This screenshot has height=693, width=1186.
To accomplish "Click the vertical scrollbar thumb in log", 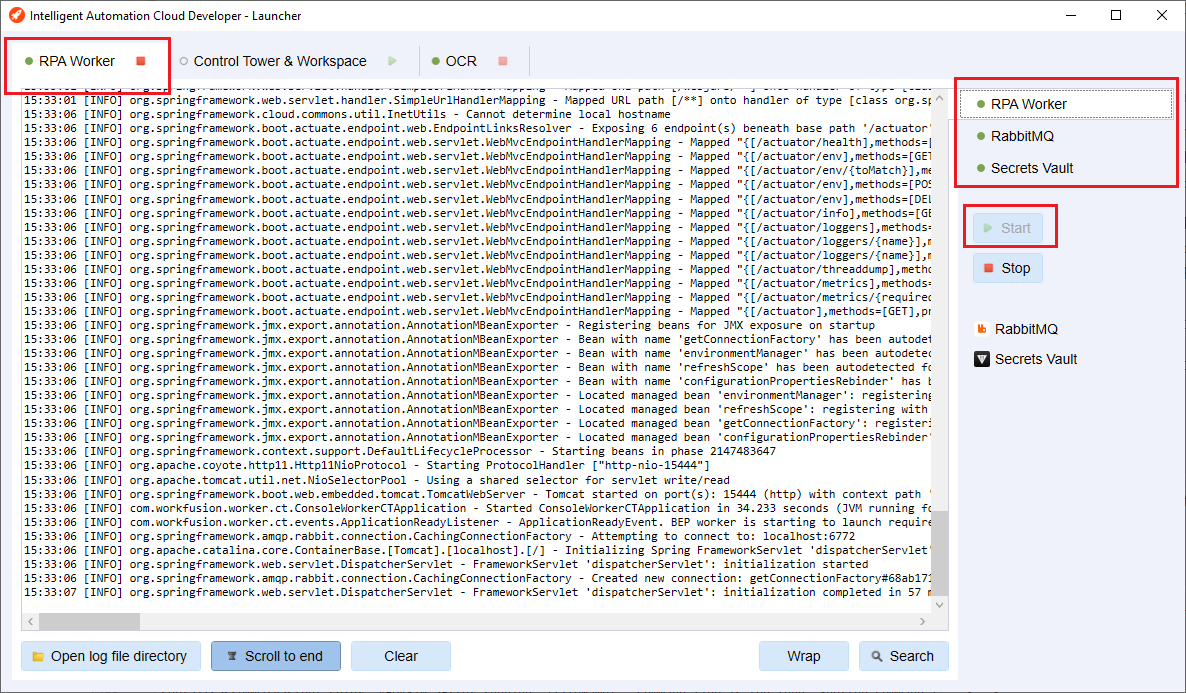I will point(939,554).
